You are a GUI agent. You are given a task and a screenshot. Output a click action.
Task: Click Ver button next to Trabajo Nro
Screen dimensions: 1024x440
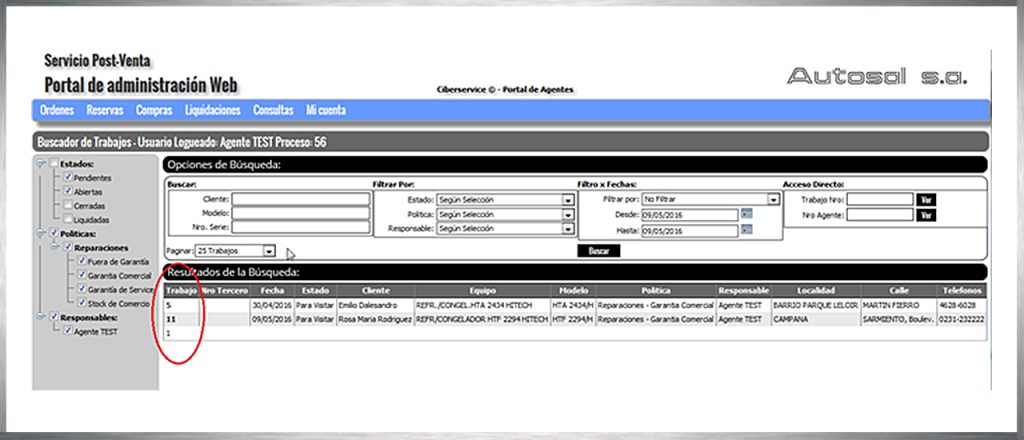(927, 199)
